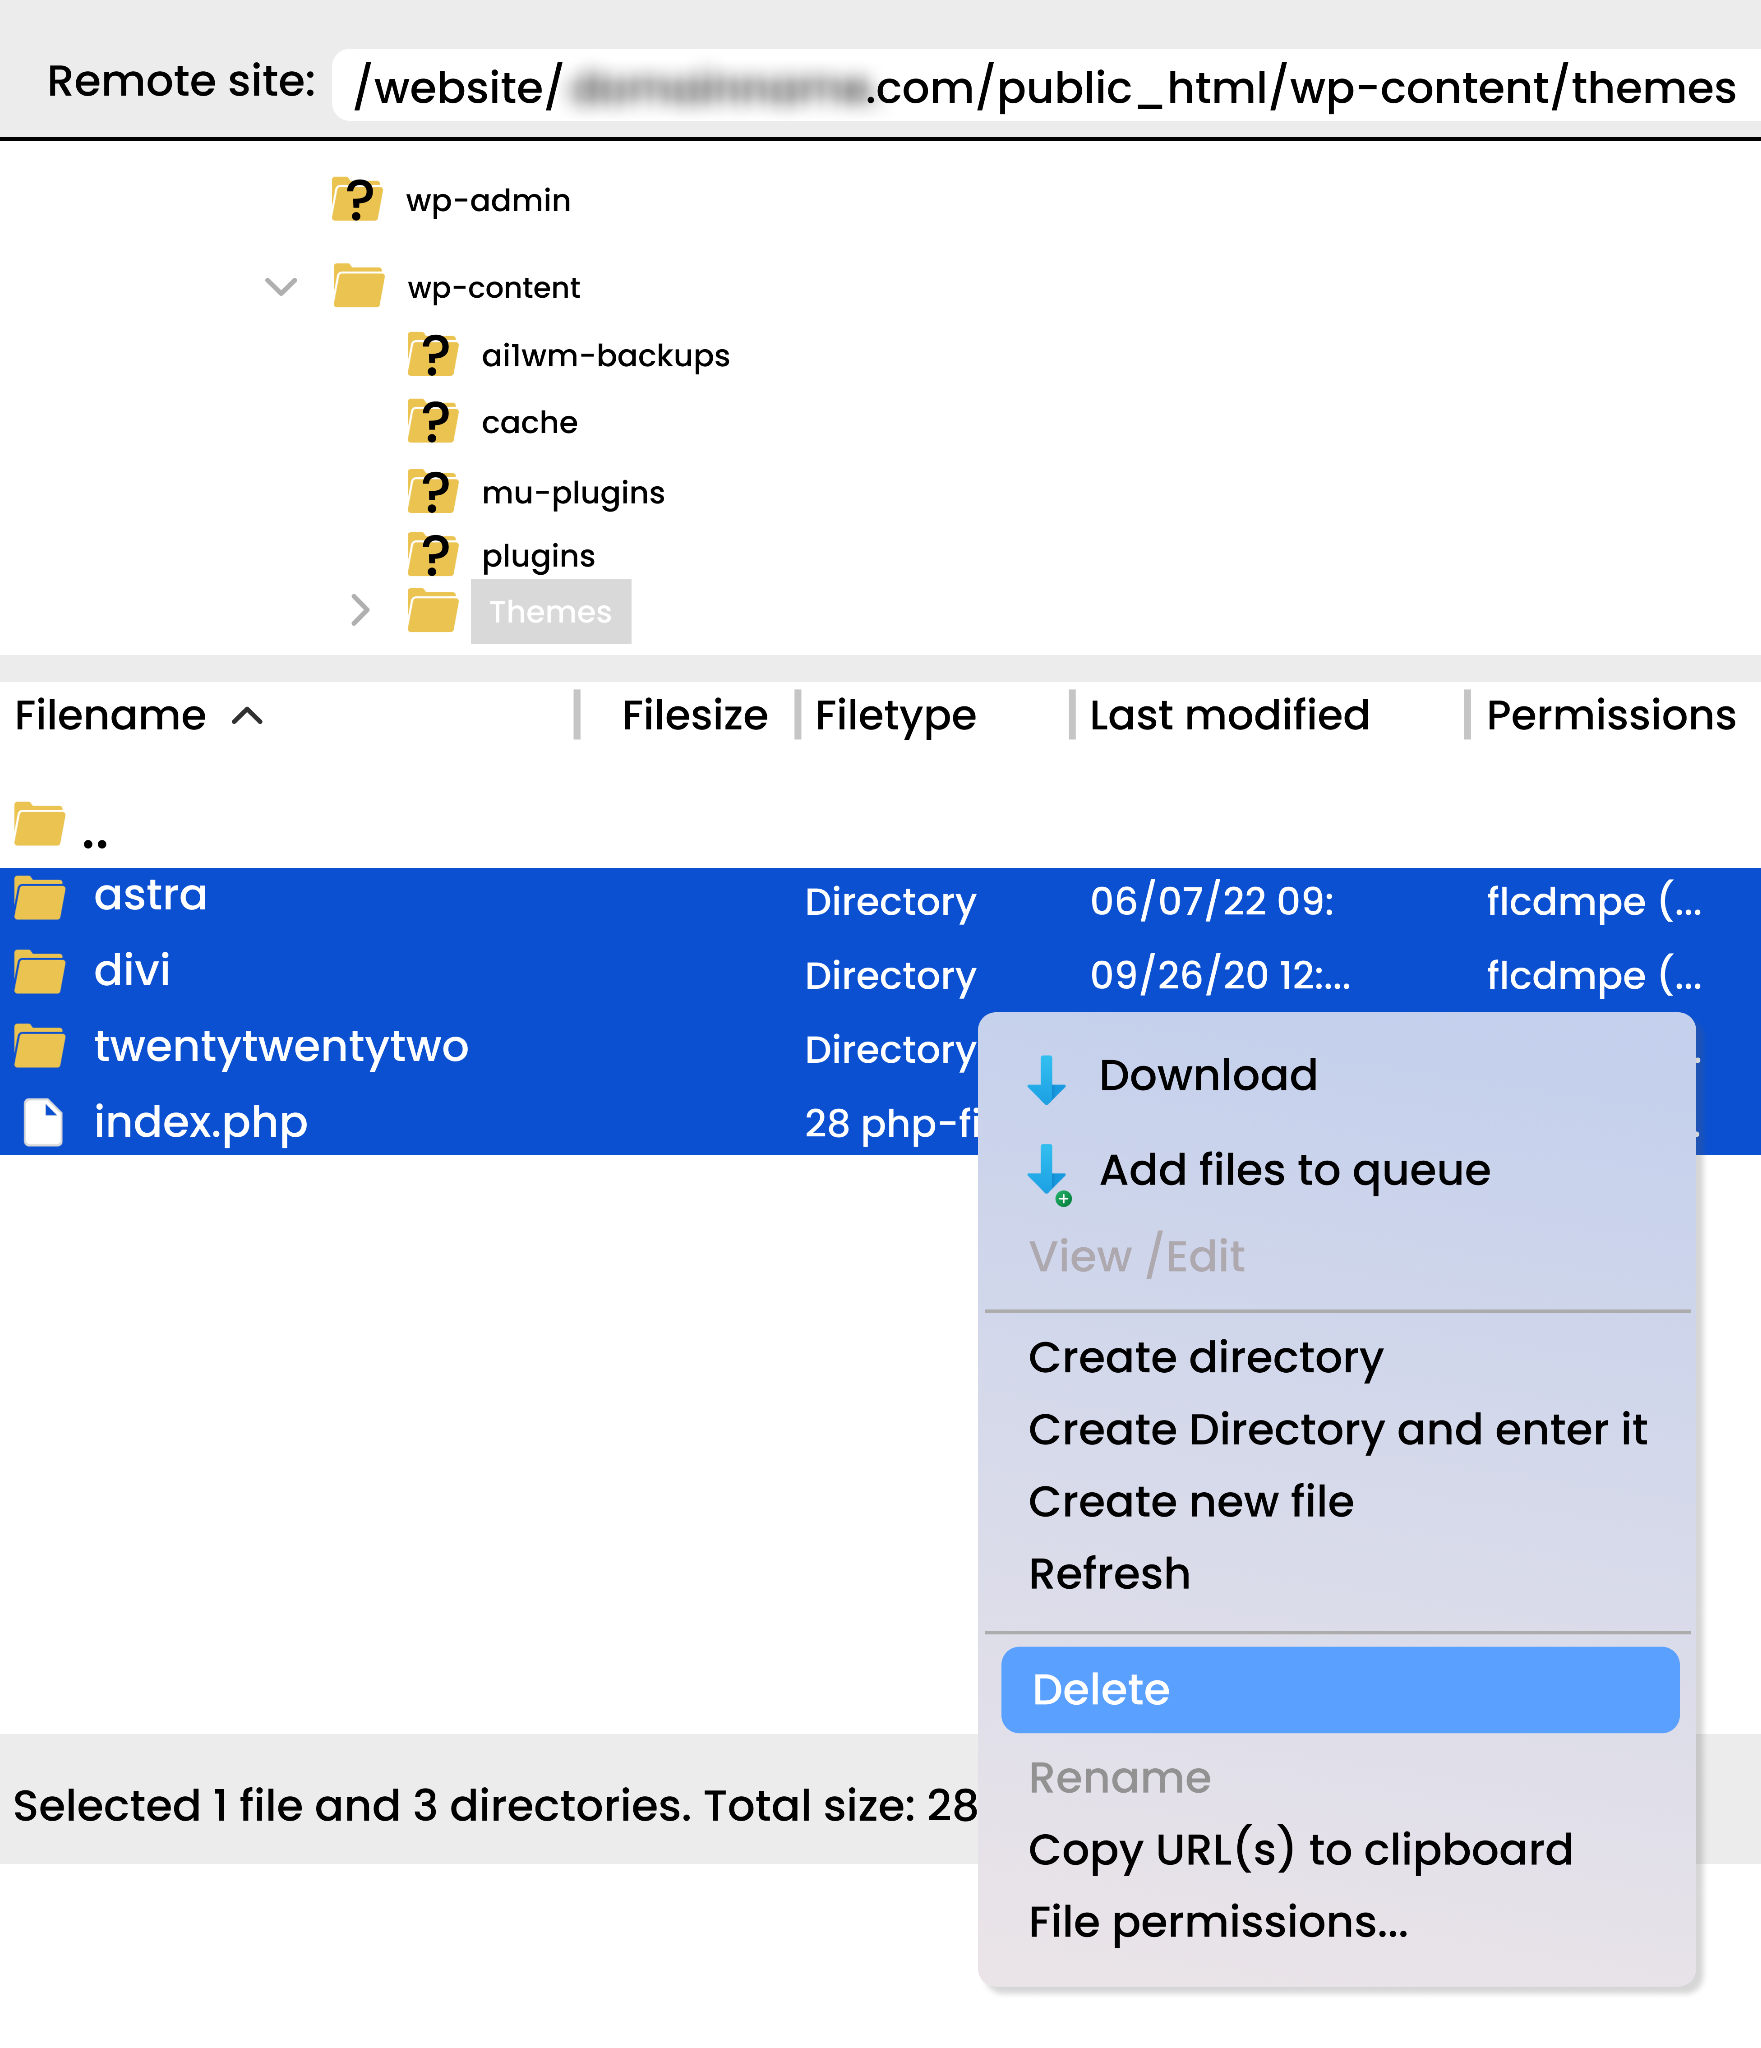Collapse the wp-content tree folder
Viewport: 1761px width, 2048px height.
click(x=281, y=288)
